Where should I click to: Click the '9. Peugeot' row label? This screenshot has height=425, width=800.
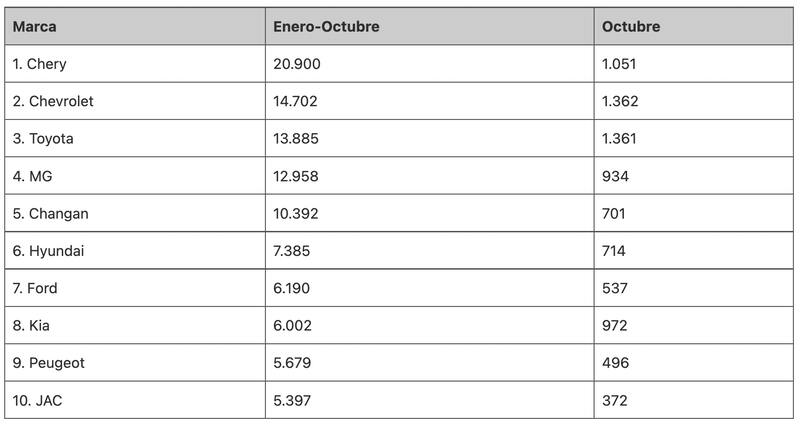click(x=48, y=363)
